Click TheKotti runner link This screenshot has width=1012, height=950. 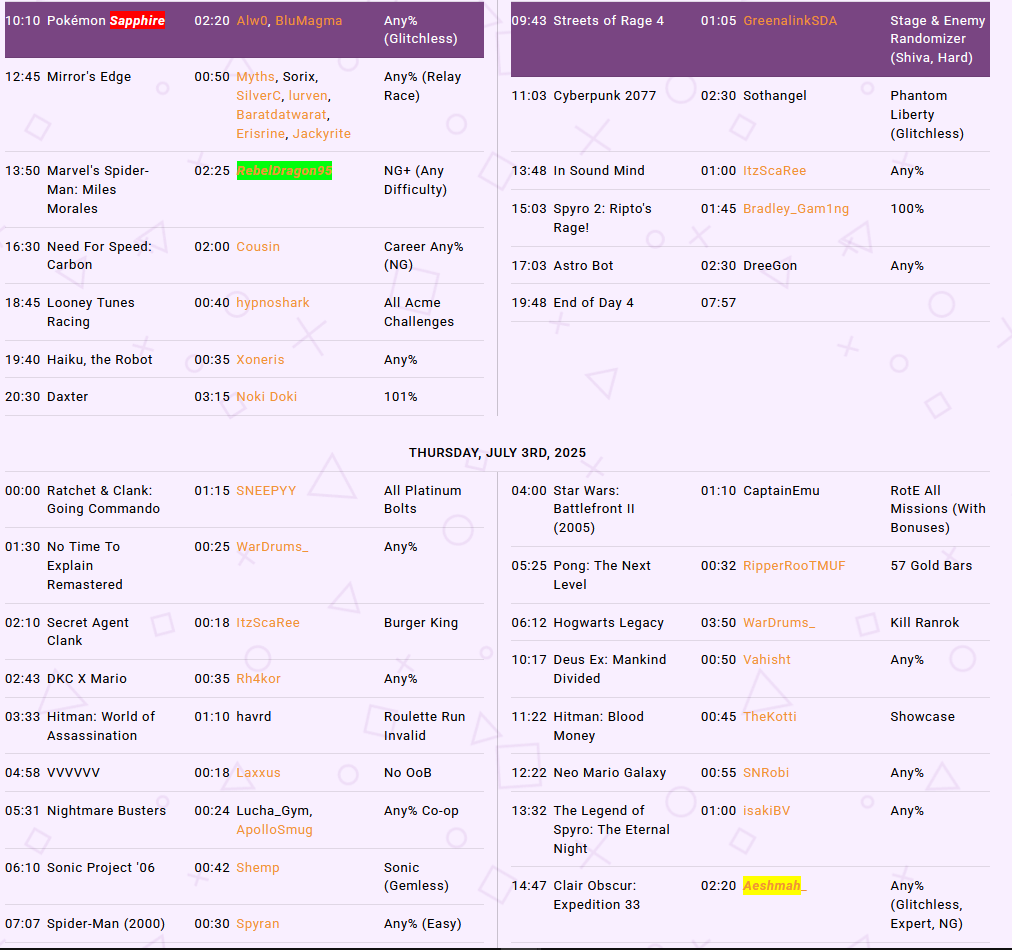pyautogui.click(x=769, y=717)
